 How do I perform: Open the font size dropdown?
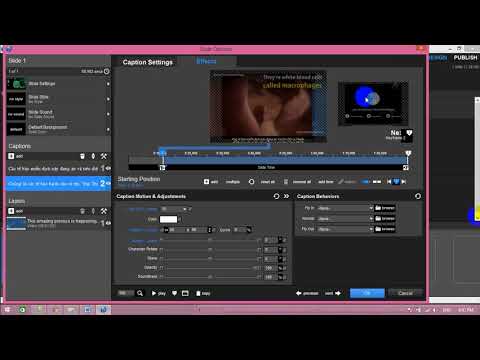(x=174, y=209)
